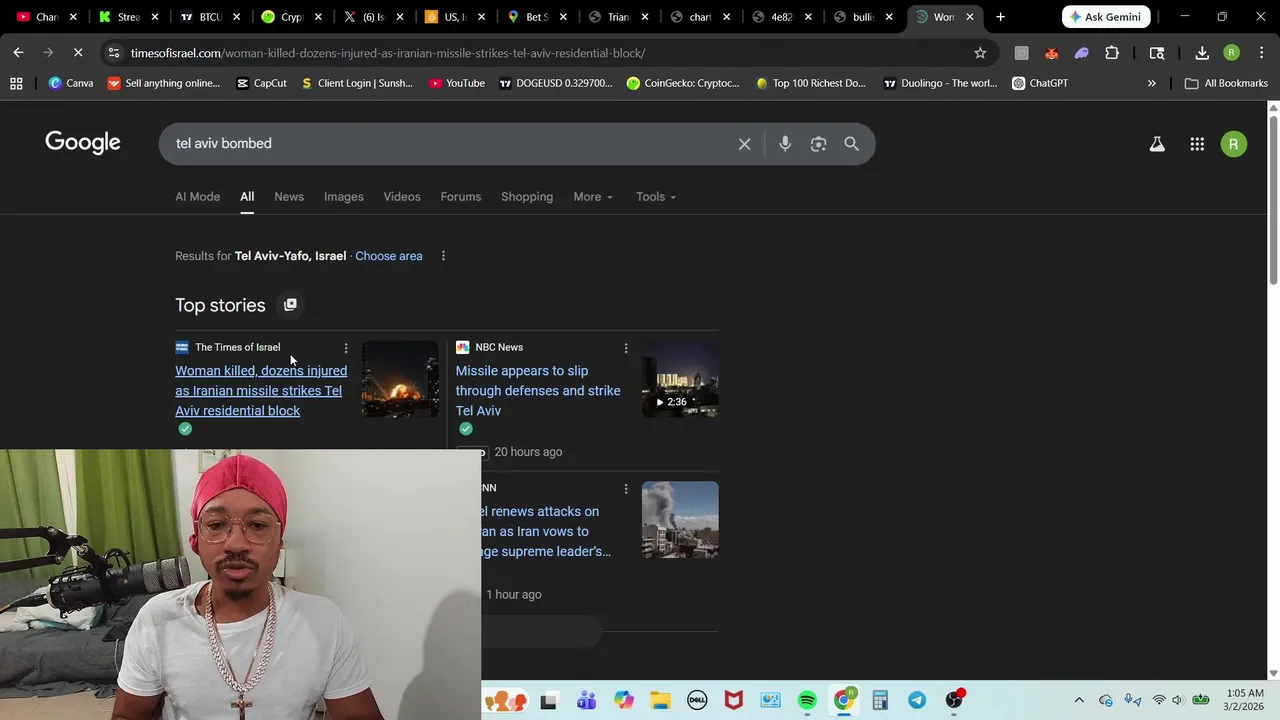Open the Chrome extensions puzzle icon
This screenshot has width=1280, height=720.
click(x=1112, y=53)
